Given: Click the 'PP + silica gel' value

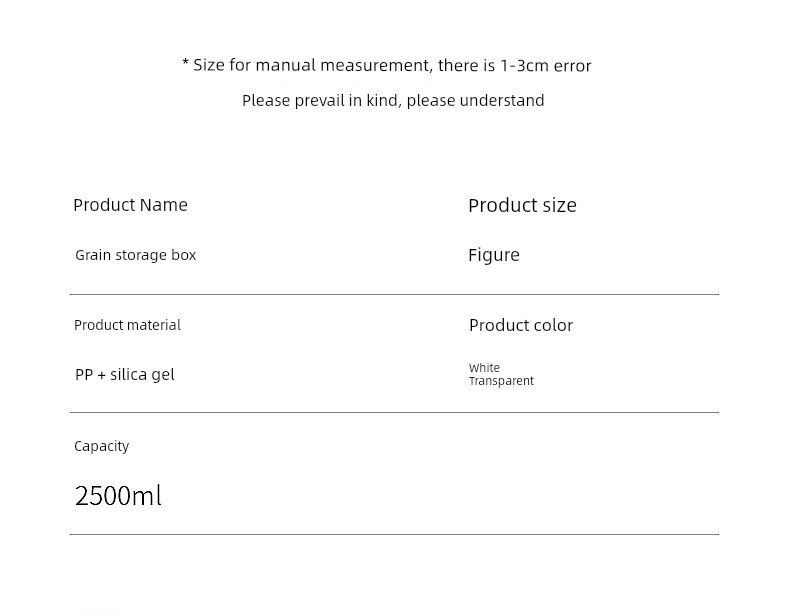Looking at the screenshot, I should [125, 375].
